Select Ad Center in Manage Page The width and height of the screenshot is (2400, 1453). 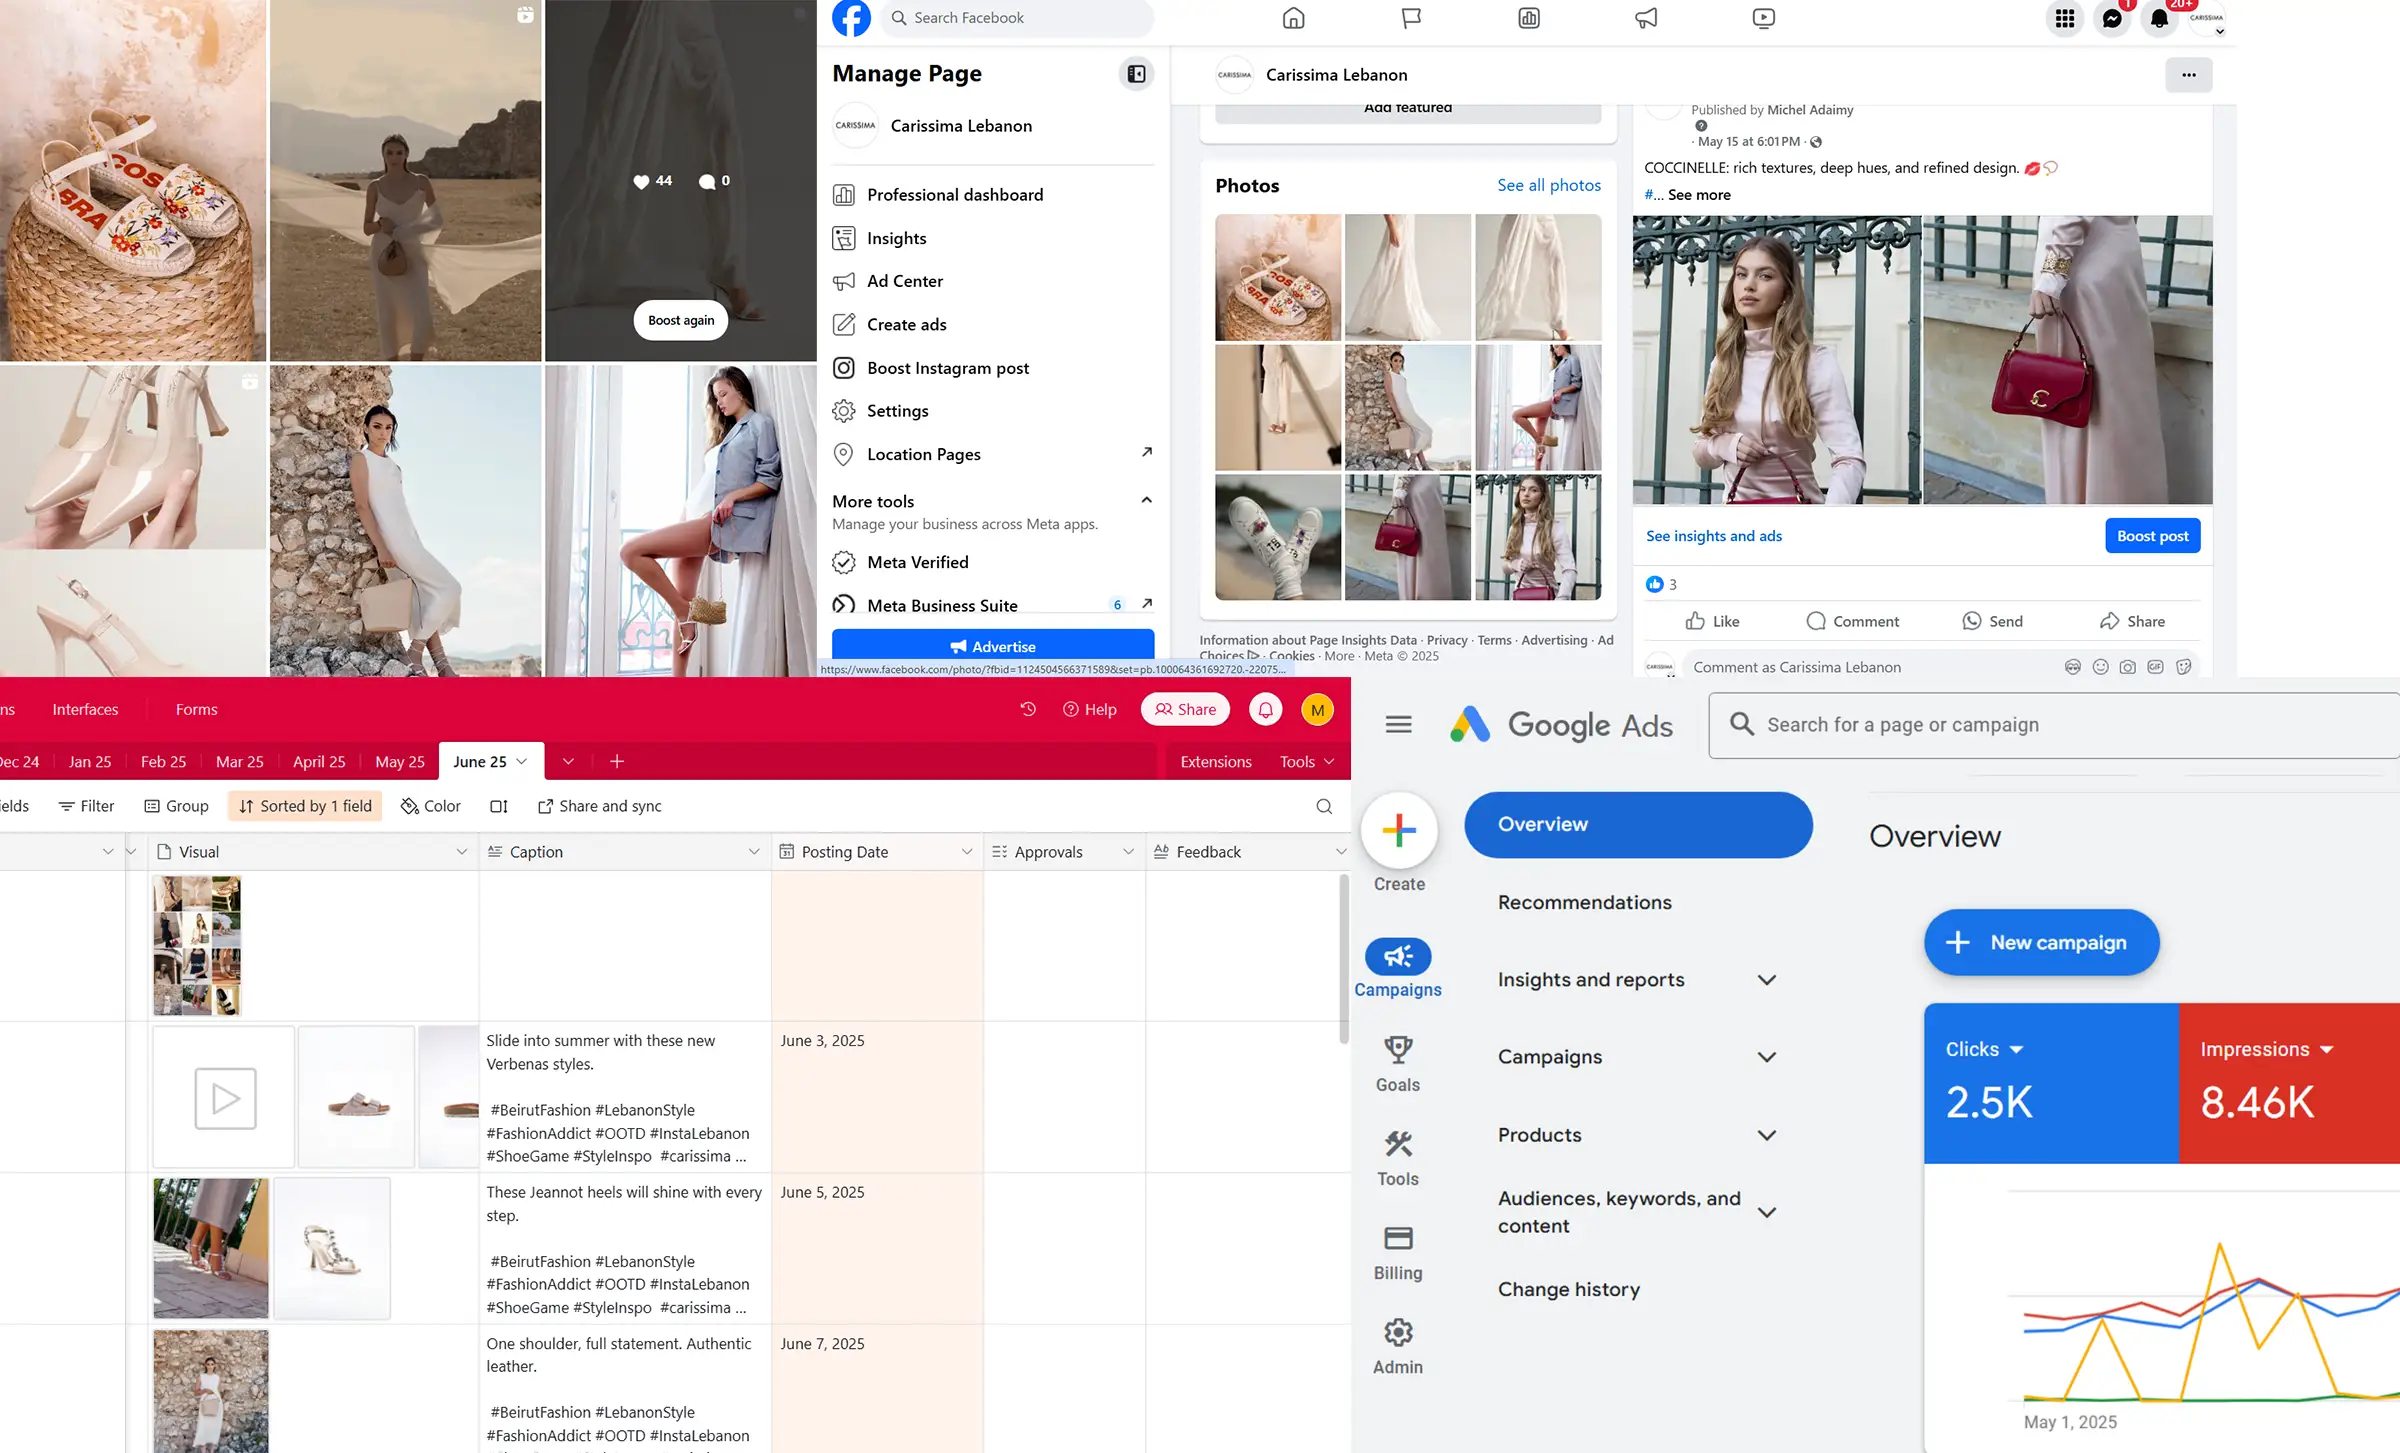(x=904, y=281)
